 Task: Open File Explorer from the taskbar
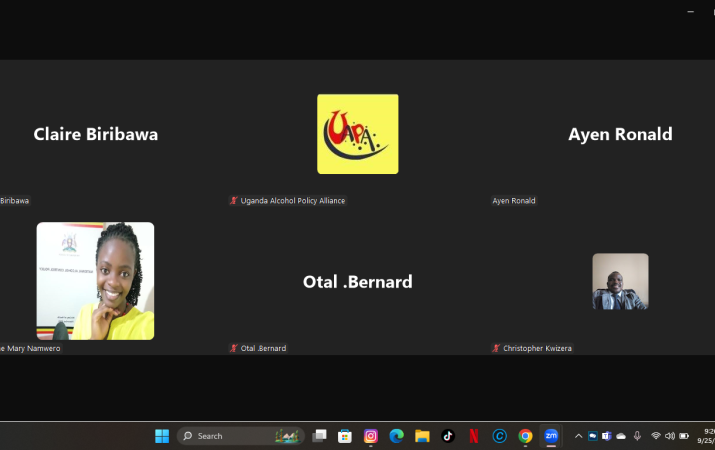422,436
